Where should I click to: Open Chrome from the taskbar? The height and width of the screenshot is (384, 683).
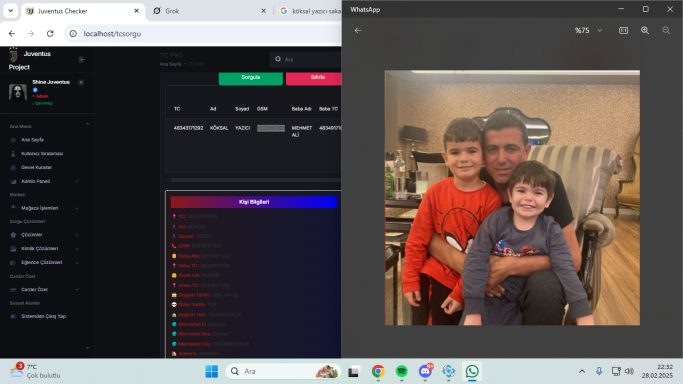tap(378, 371)
